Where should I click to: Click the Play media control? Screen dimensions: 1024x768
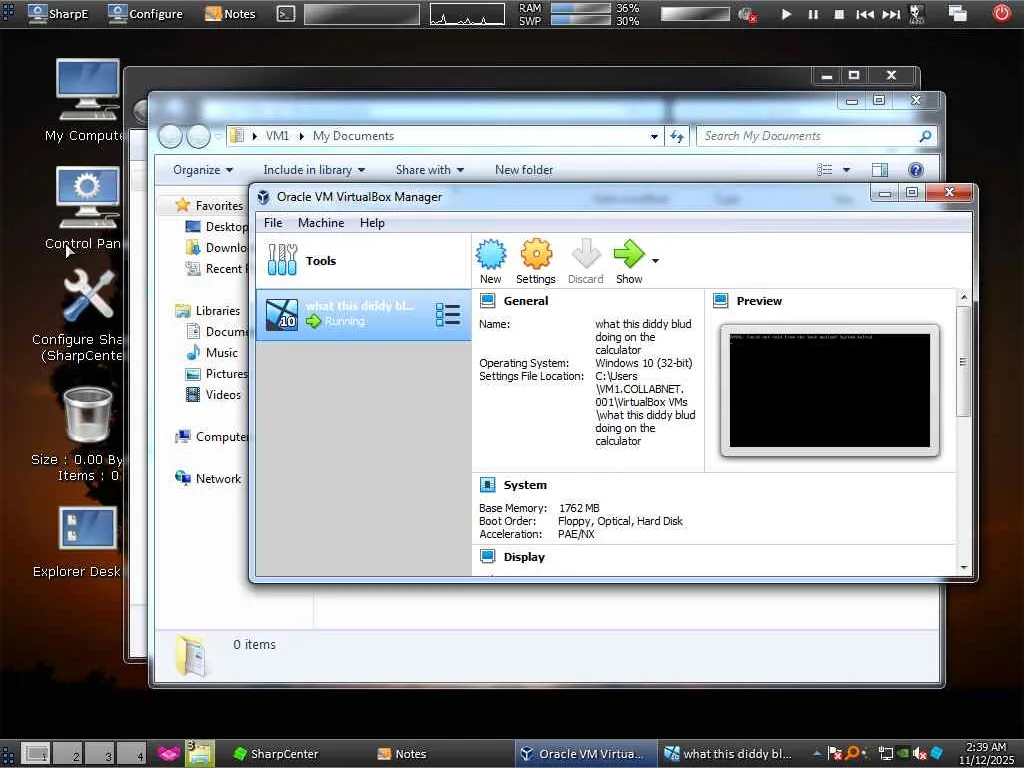pyautogui.click(x=786, y=14)
